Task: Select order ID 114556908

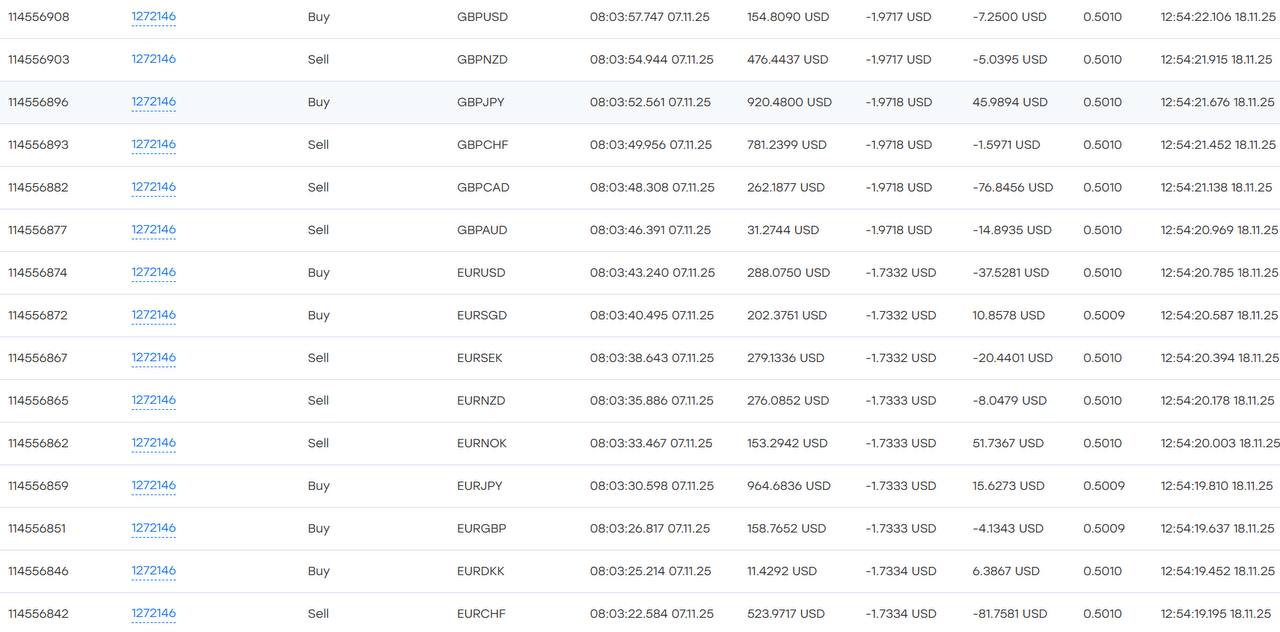Action: pos(38,17)
